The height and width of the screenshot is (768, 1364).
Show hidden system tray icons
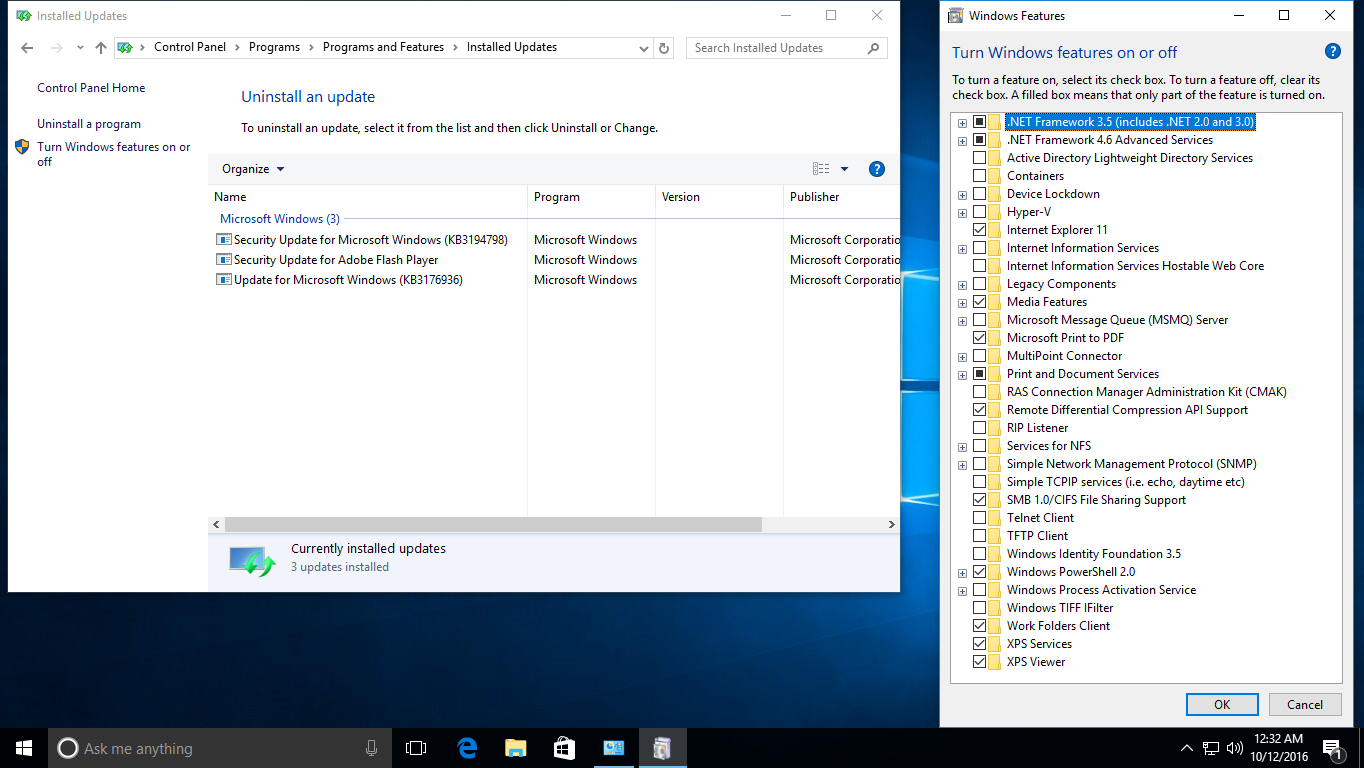pos(1186,748)
